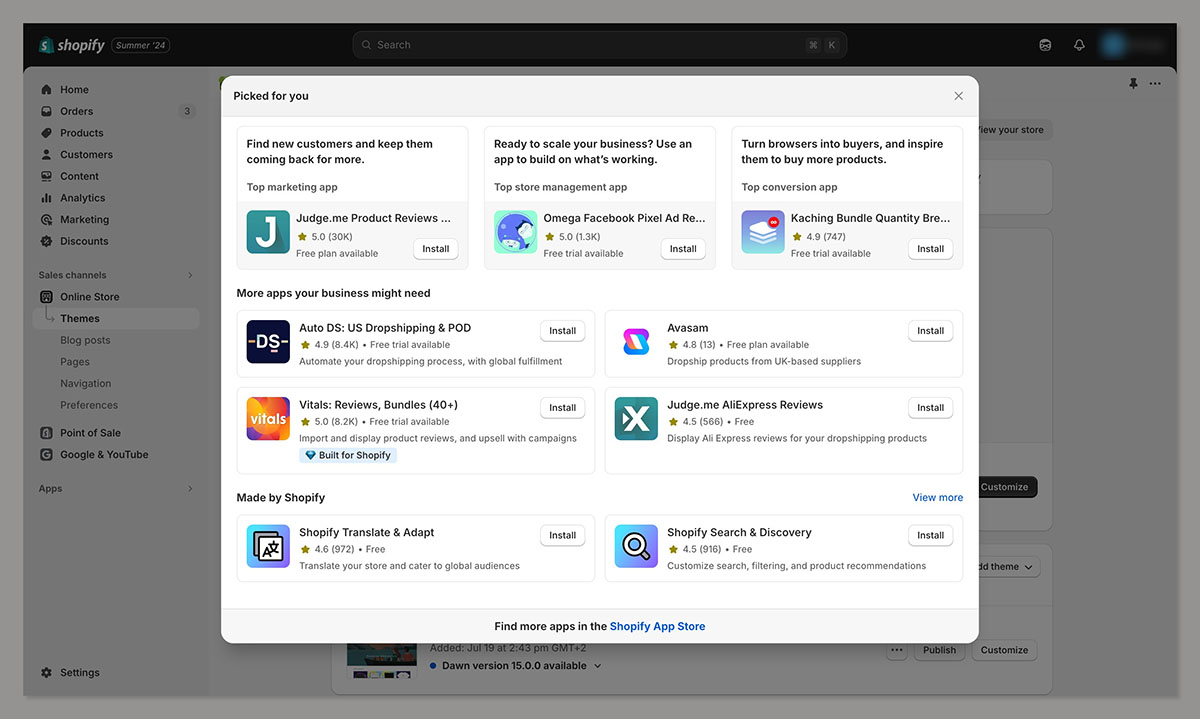Screen dimensions: 1200x719
Task: Open the Analytics page from sidebar
Action: click(x=82, y=198)
